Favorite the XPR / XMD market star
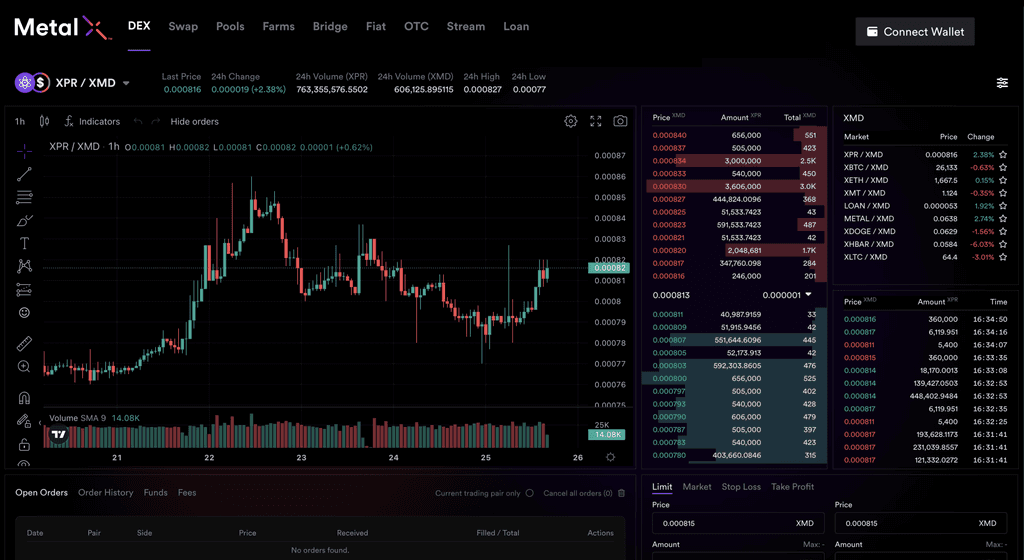Viewport: 1024px width, 560px height. [1003, 155]
